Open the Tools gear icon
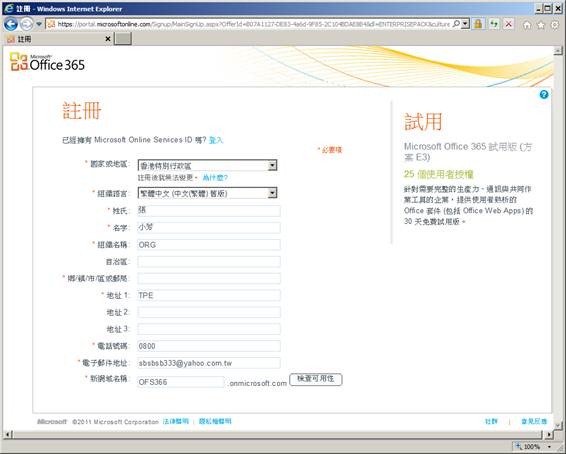The image size is (566, 454). (555, 25)
